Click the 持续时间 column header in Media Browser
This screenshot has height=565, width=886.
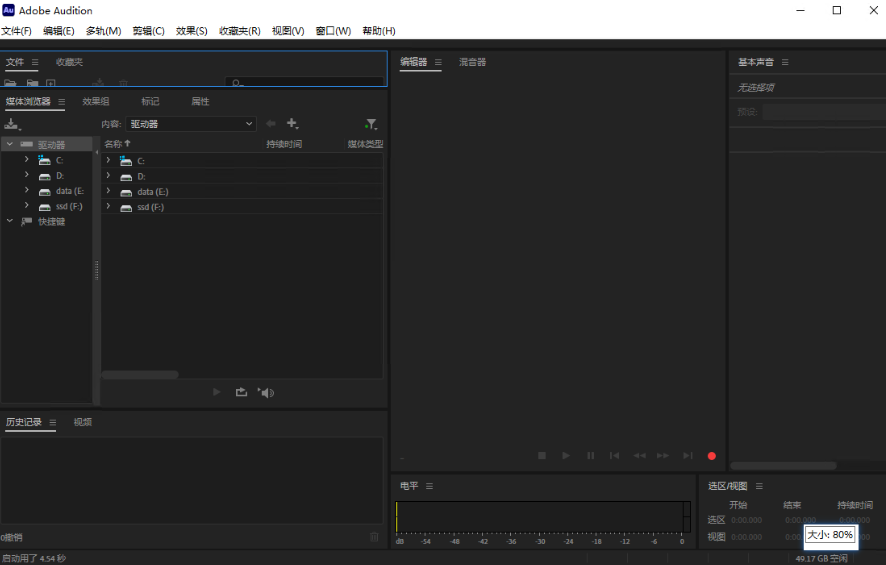click(284, 144)
